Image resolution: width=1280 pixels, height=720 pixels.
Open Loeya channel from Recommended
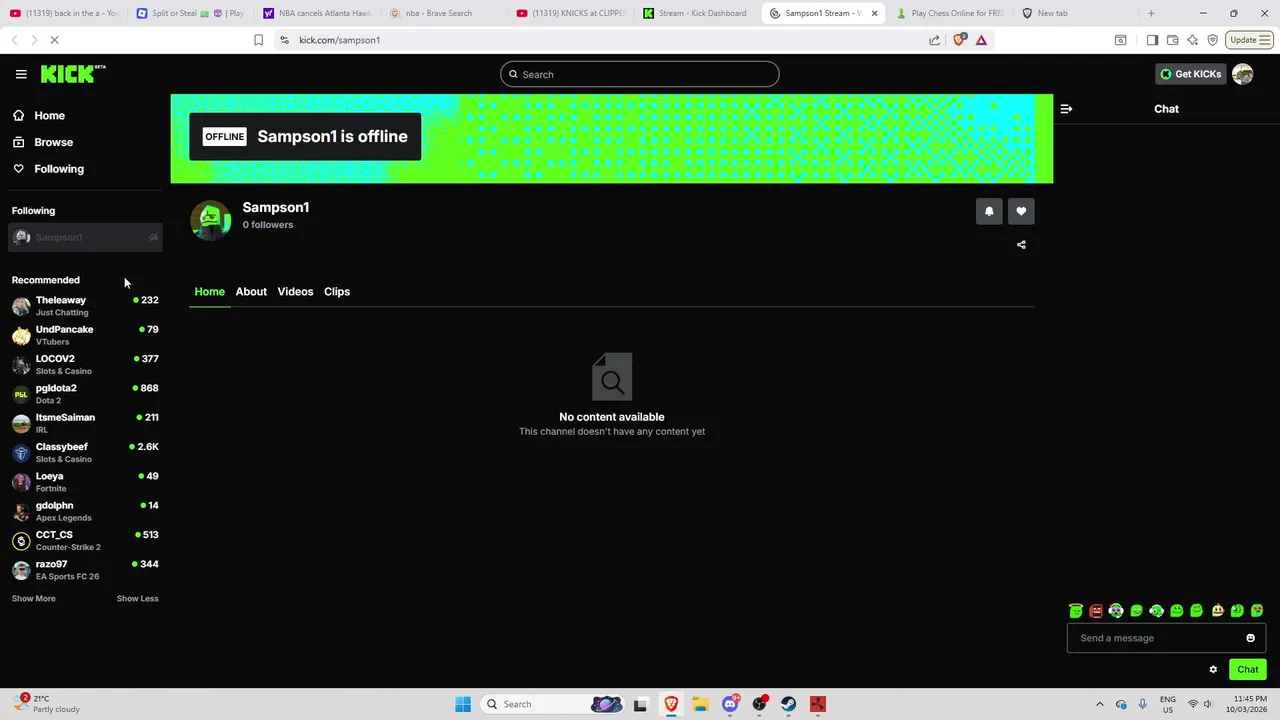[x=85, y=482]
